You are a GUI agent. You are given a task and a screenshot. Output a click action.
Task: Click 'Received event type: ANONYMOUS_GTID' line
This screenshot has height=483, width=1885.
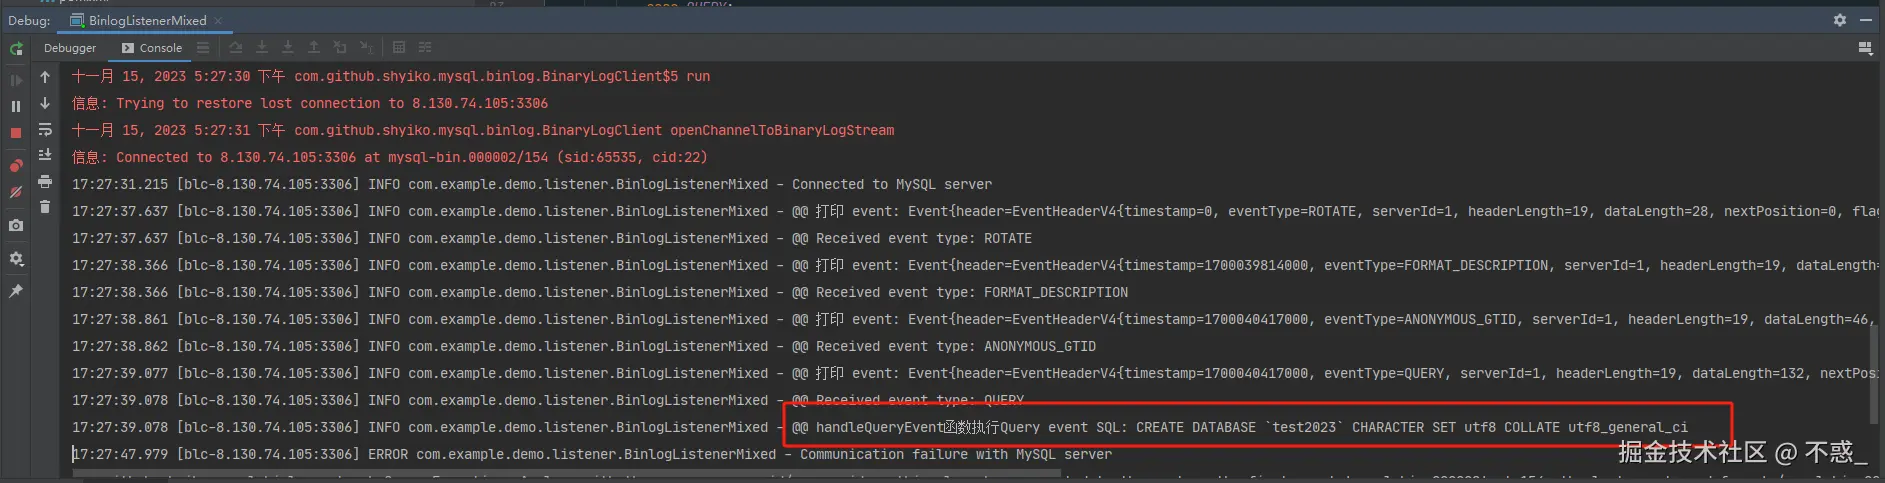[x=584, y=346]
